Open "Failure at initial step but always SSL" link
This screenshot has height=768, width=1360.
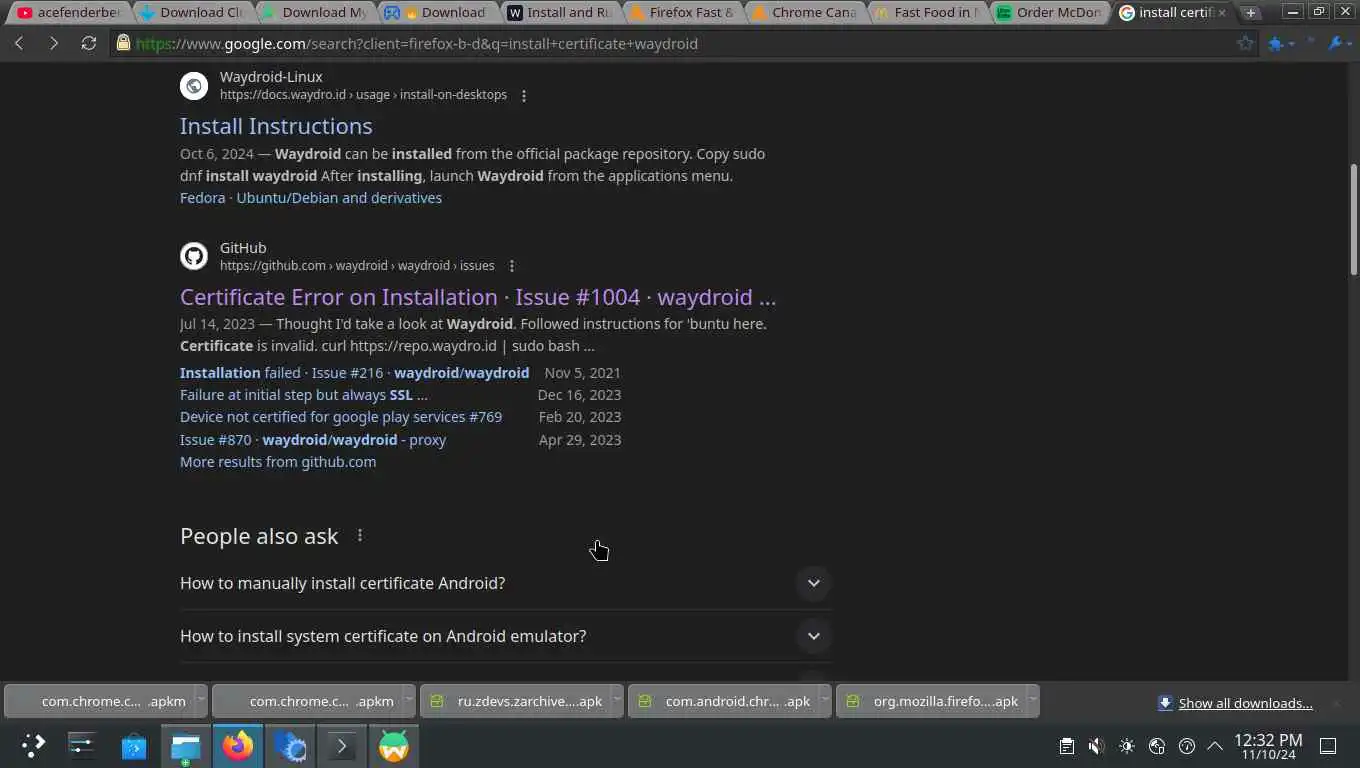304,395
